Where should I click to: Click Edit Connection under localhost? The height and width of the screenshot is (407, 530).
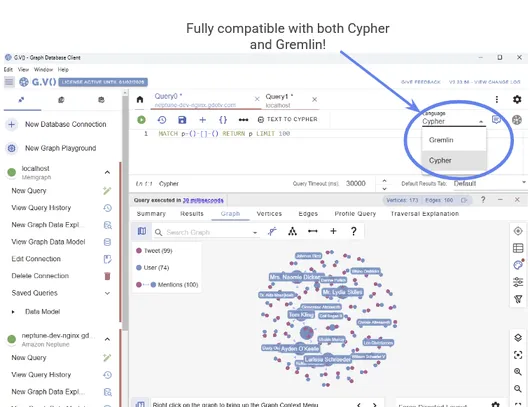36,259
